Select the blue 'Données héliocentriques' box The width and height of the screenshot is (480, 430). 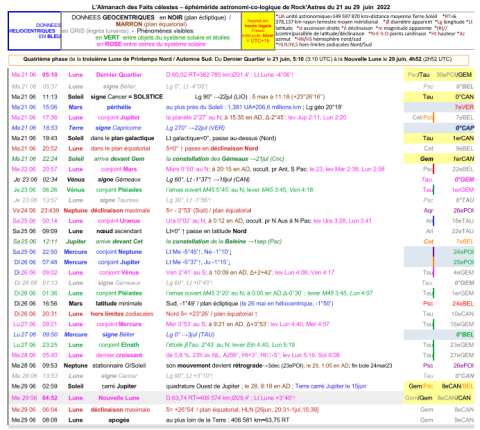(x=34, y=31)
